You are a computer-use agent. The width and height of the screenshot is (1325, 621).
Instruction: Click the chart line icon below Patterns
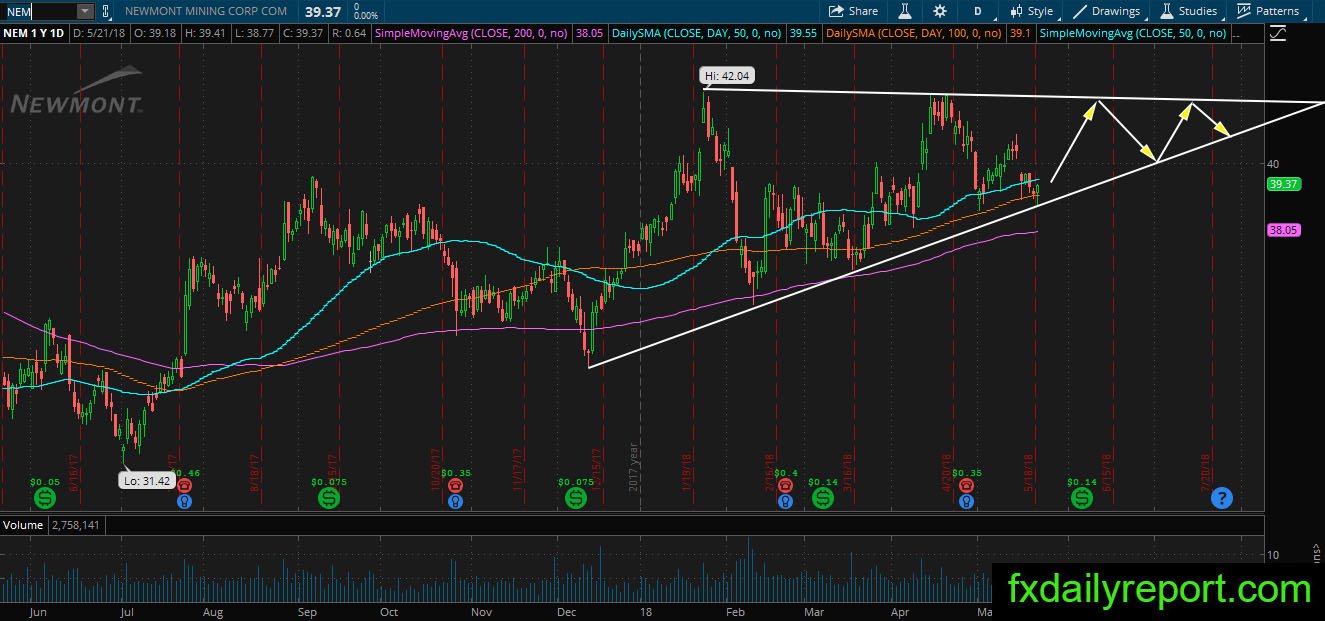click(x=1278, y=33)
